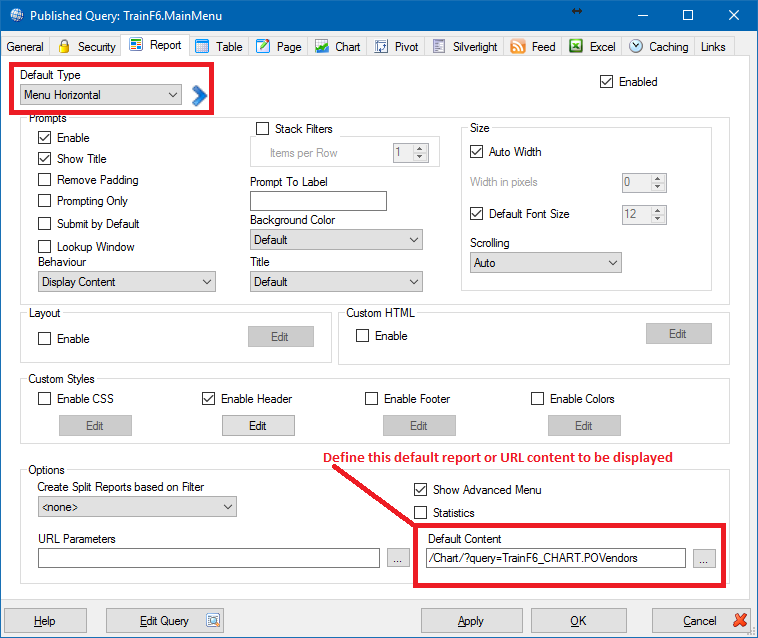Check Enable CSS option
758x638 pixels.
click(x=44, y=399)
